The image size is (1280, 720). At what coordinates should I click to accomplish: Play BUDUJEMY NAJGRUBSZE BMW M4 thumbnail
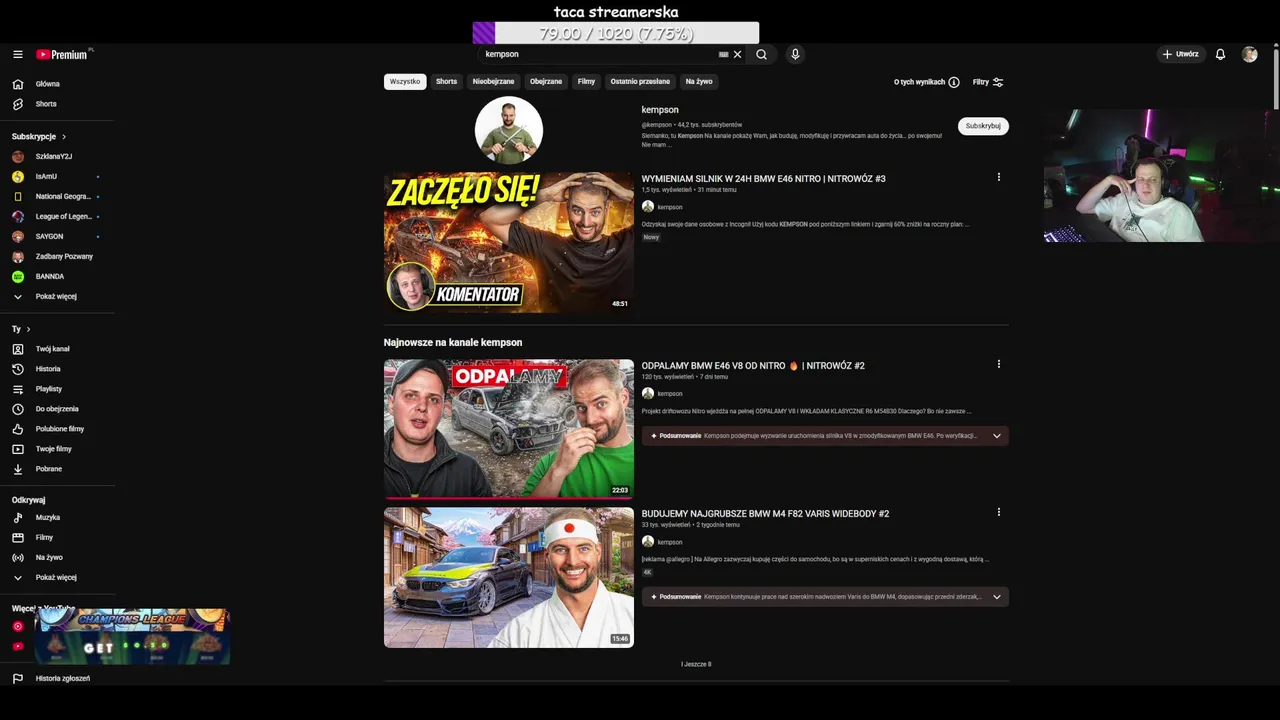tap(509, 577)
